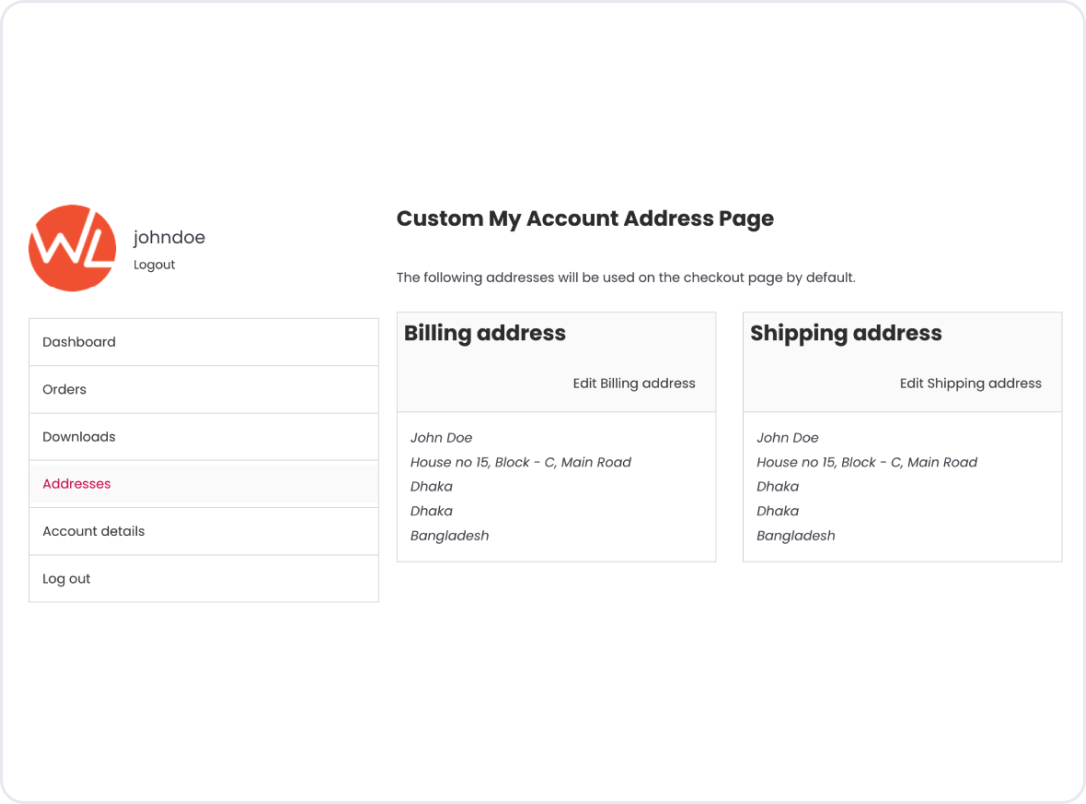Click Bangladesh in the billing address
Viewport: 1086px width, 804px height.
pos(449,536)
